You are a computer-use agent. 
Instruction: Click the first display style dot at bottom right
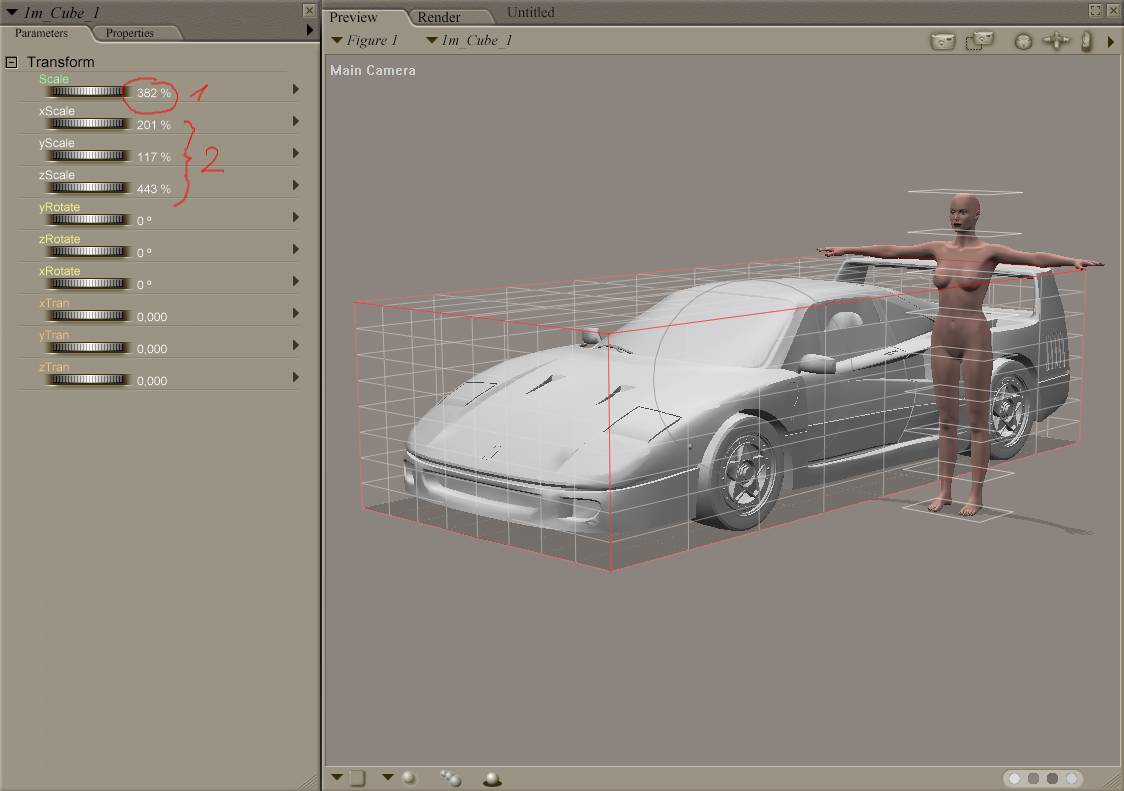[x=1015, y=778]
